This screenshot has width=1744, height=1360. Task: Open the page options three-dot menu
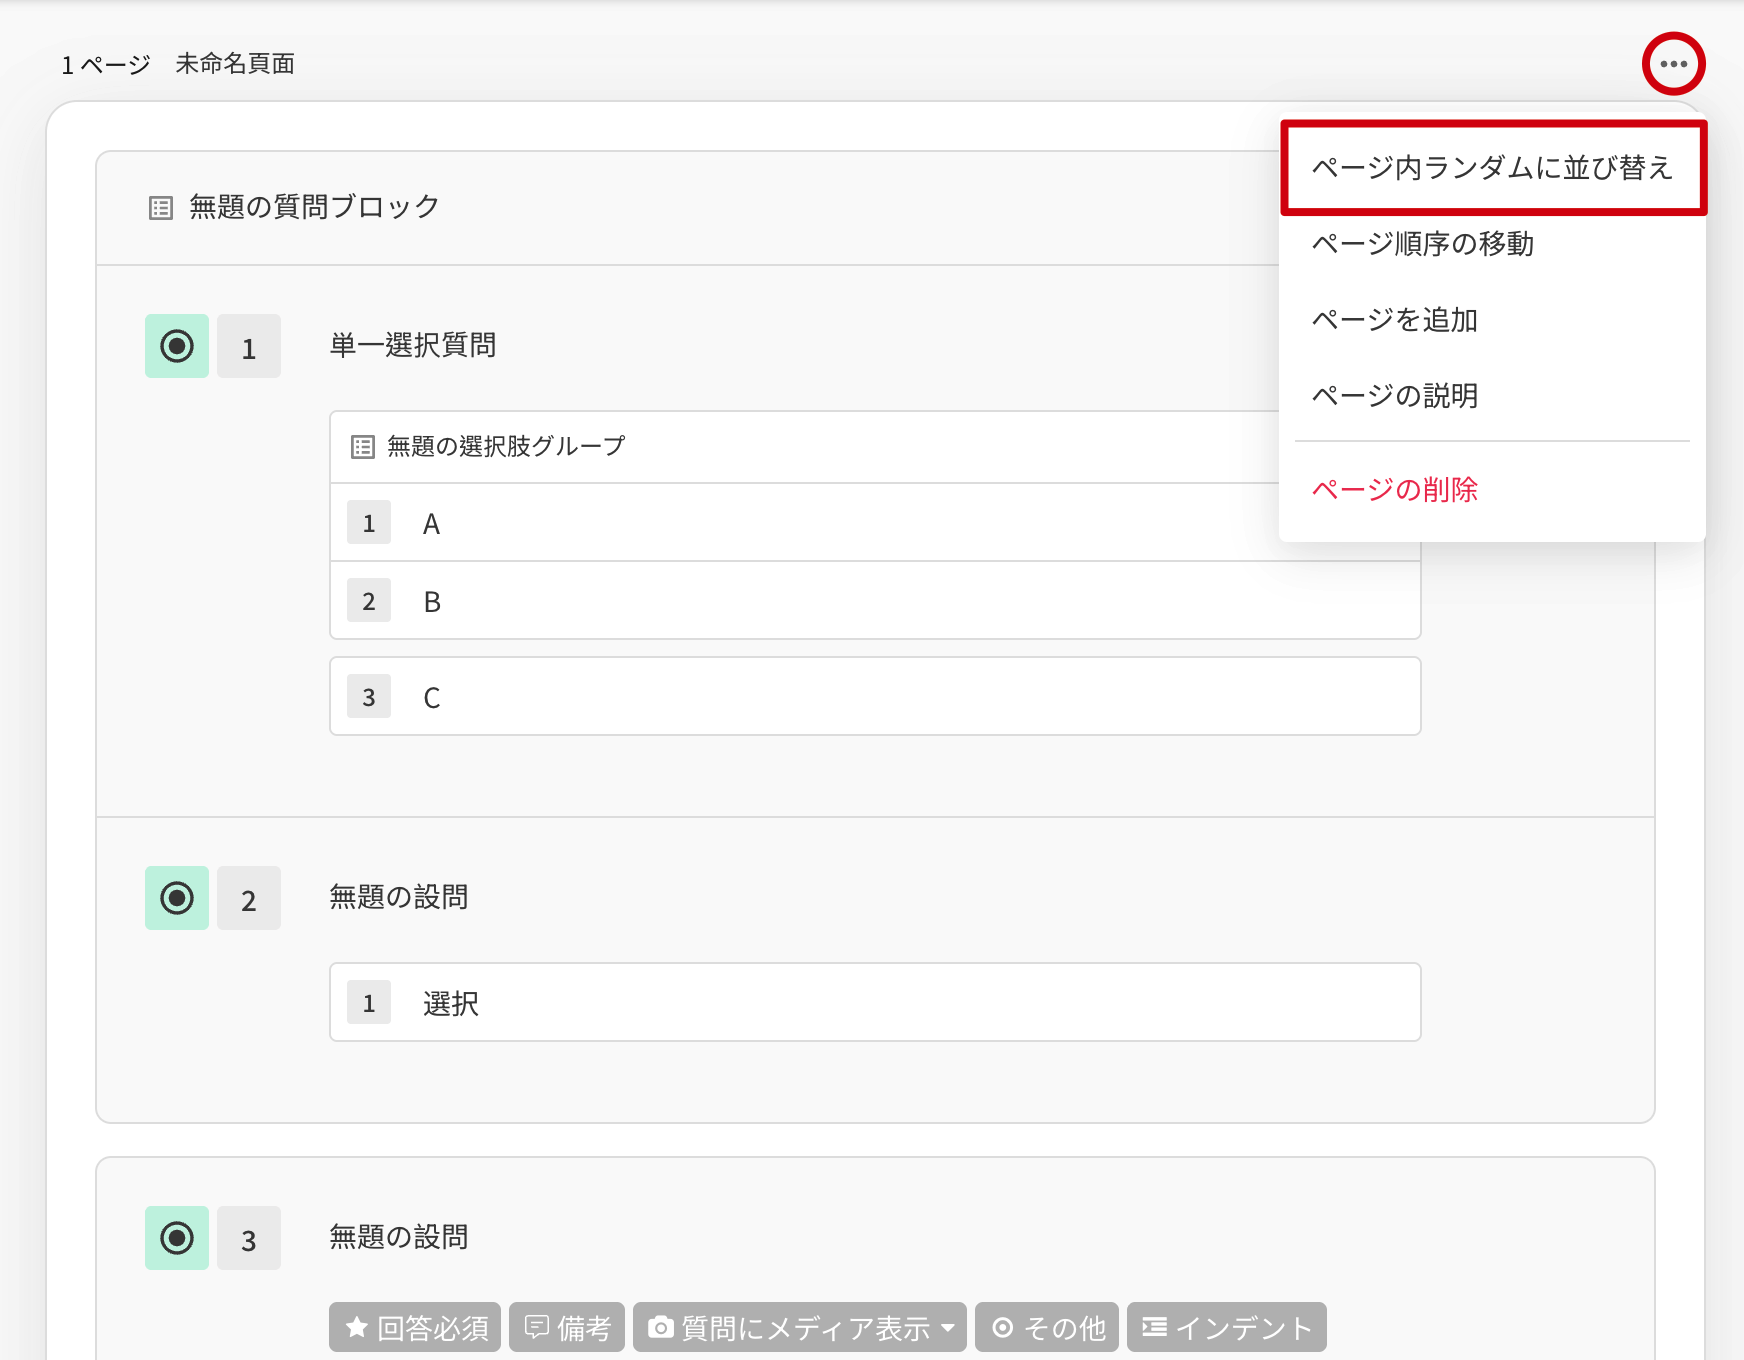point(1673,64)
